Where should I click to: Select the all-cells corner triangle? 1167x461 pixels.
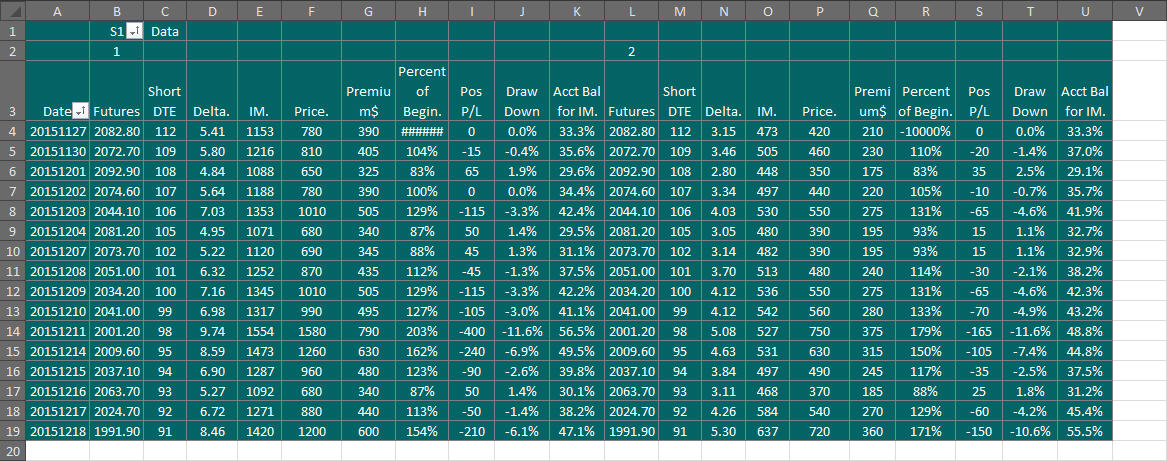coord(13,10)
